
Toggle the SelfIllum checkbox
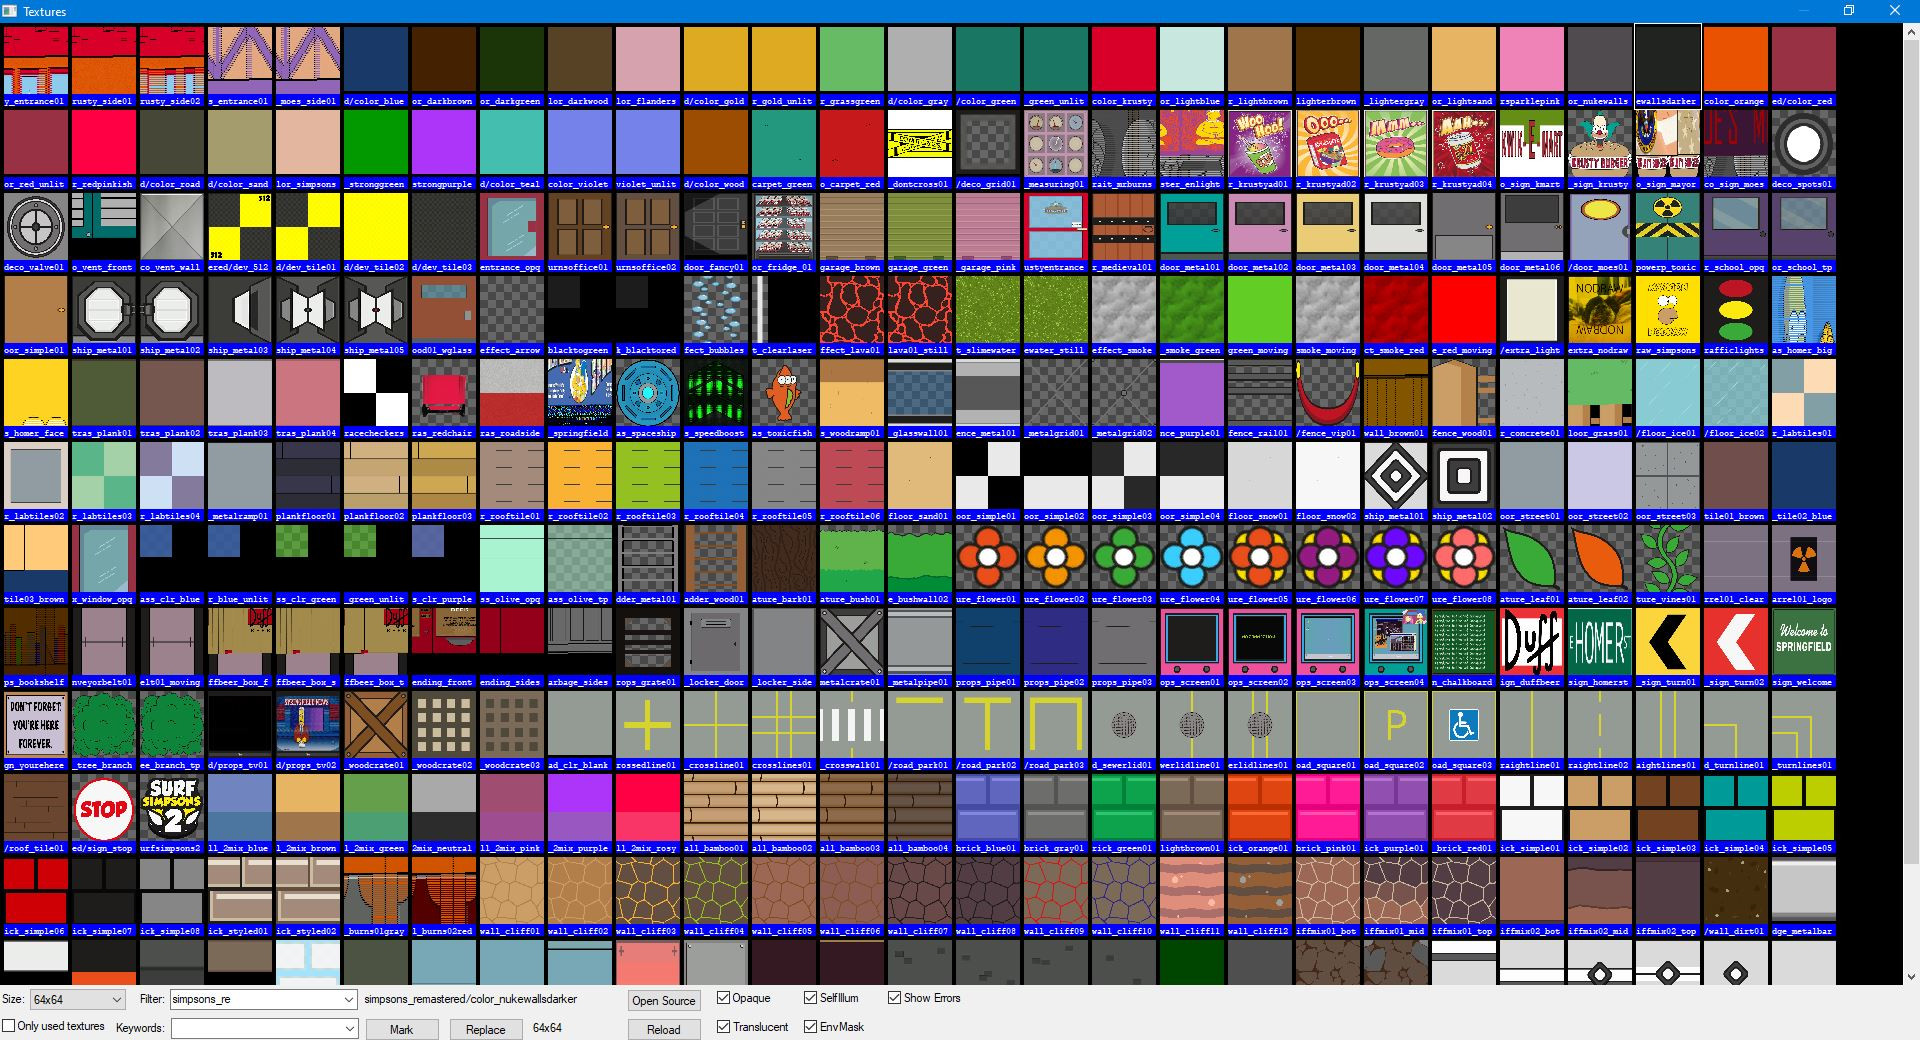[x=810, y=997]
